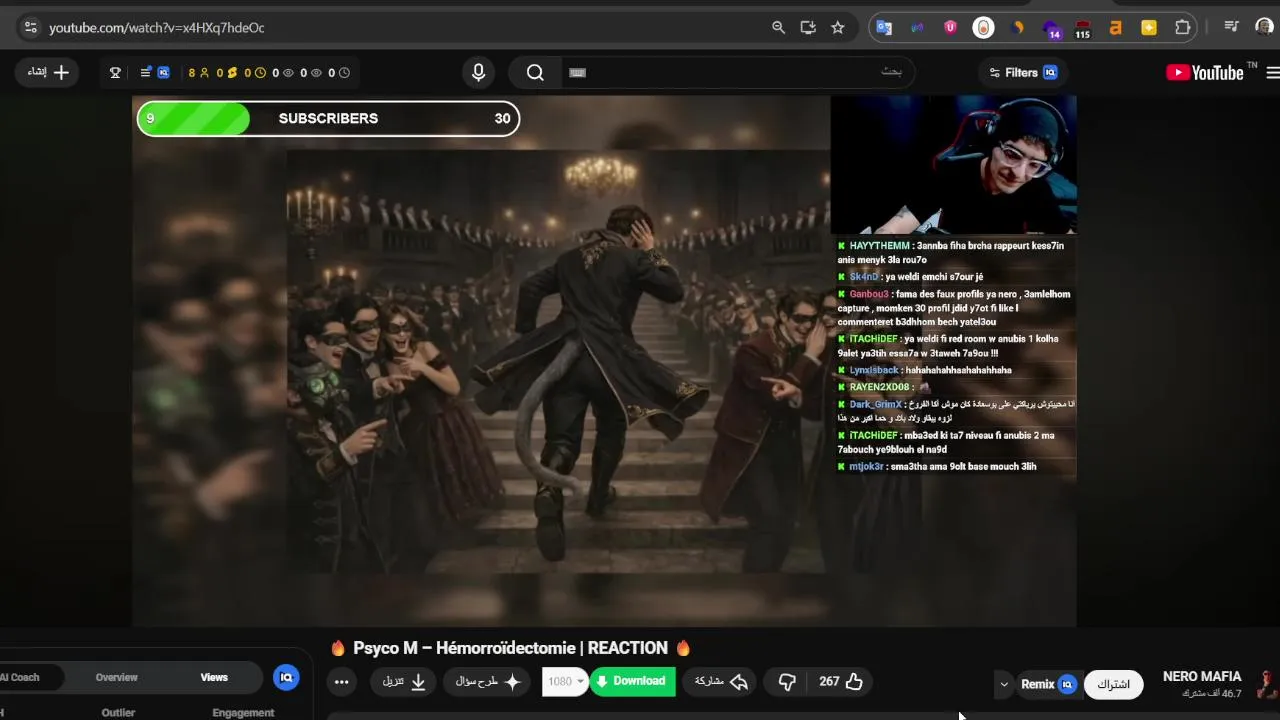Open the NERO MAFIA channel avatar
Screen dimensions: 1280x720
[x=1267, y=684]
